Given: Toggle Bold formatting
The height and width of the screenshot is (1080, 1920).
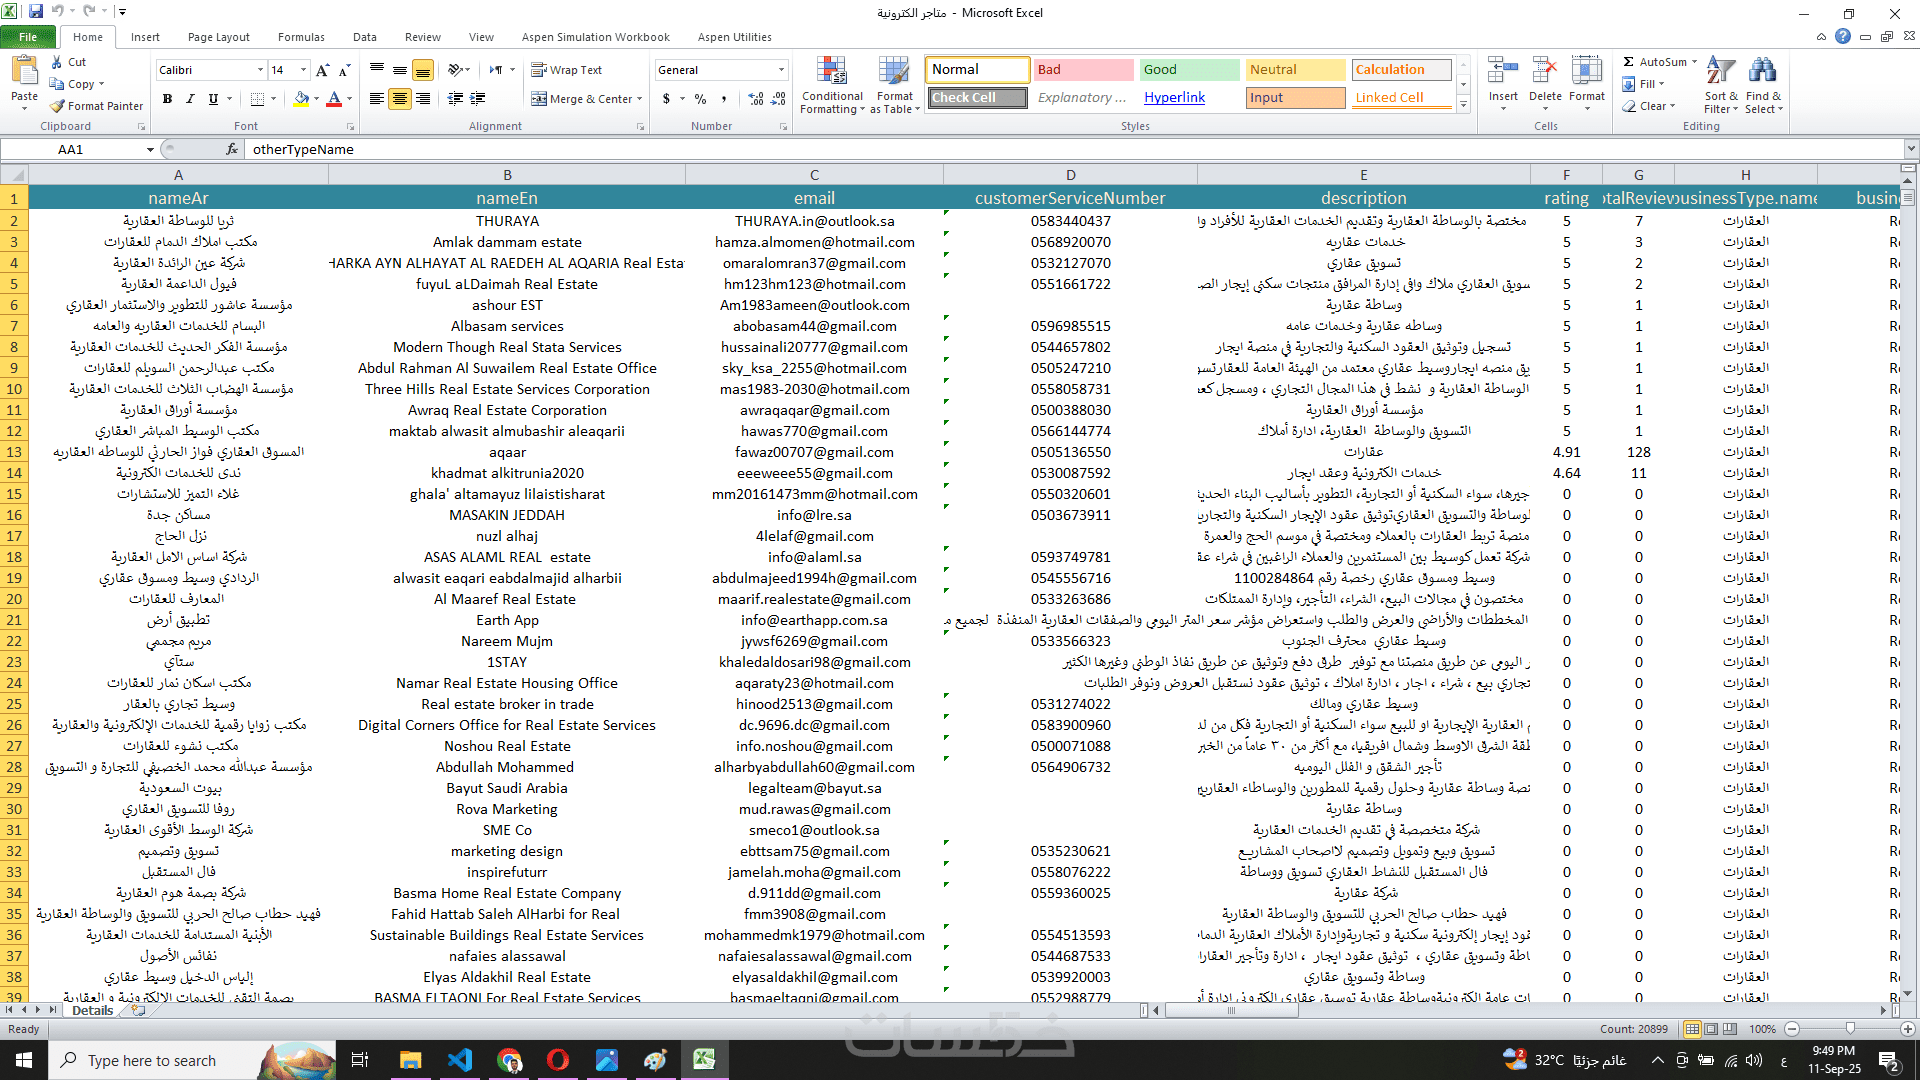Looking at the screenshot, I should click(x=167, y=99).
